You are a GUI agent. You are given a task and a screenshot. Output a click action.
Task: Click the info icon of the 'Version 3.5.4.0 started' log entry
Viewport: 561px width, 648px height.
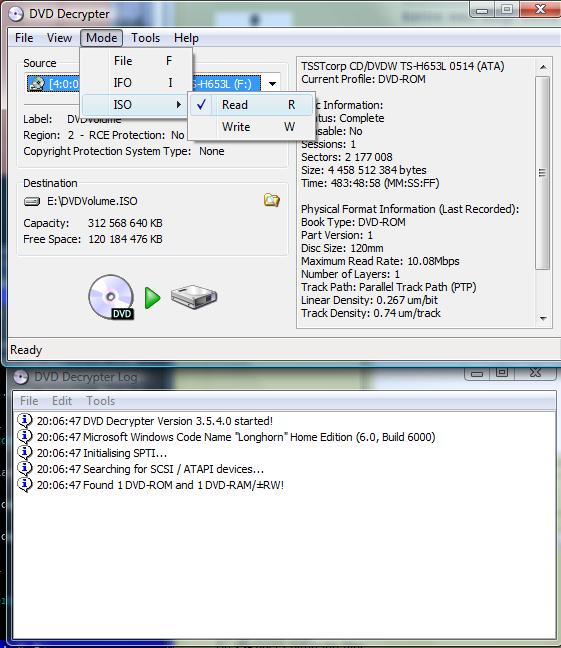point(25,421)
